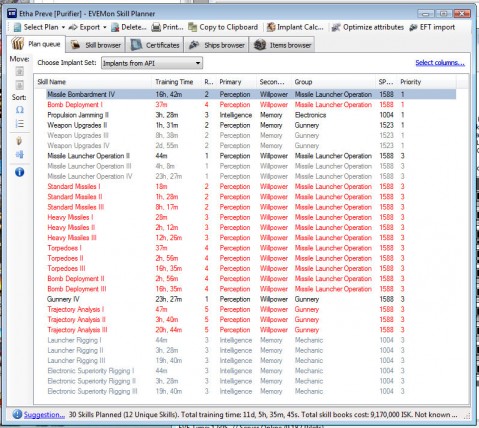Open the Choose Implant Set combo box
The image size is (479, 428).
click(152, 63)
